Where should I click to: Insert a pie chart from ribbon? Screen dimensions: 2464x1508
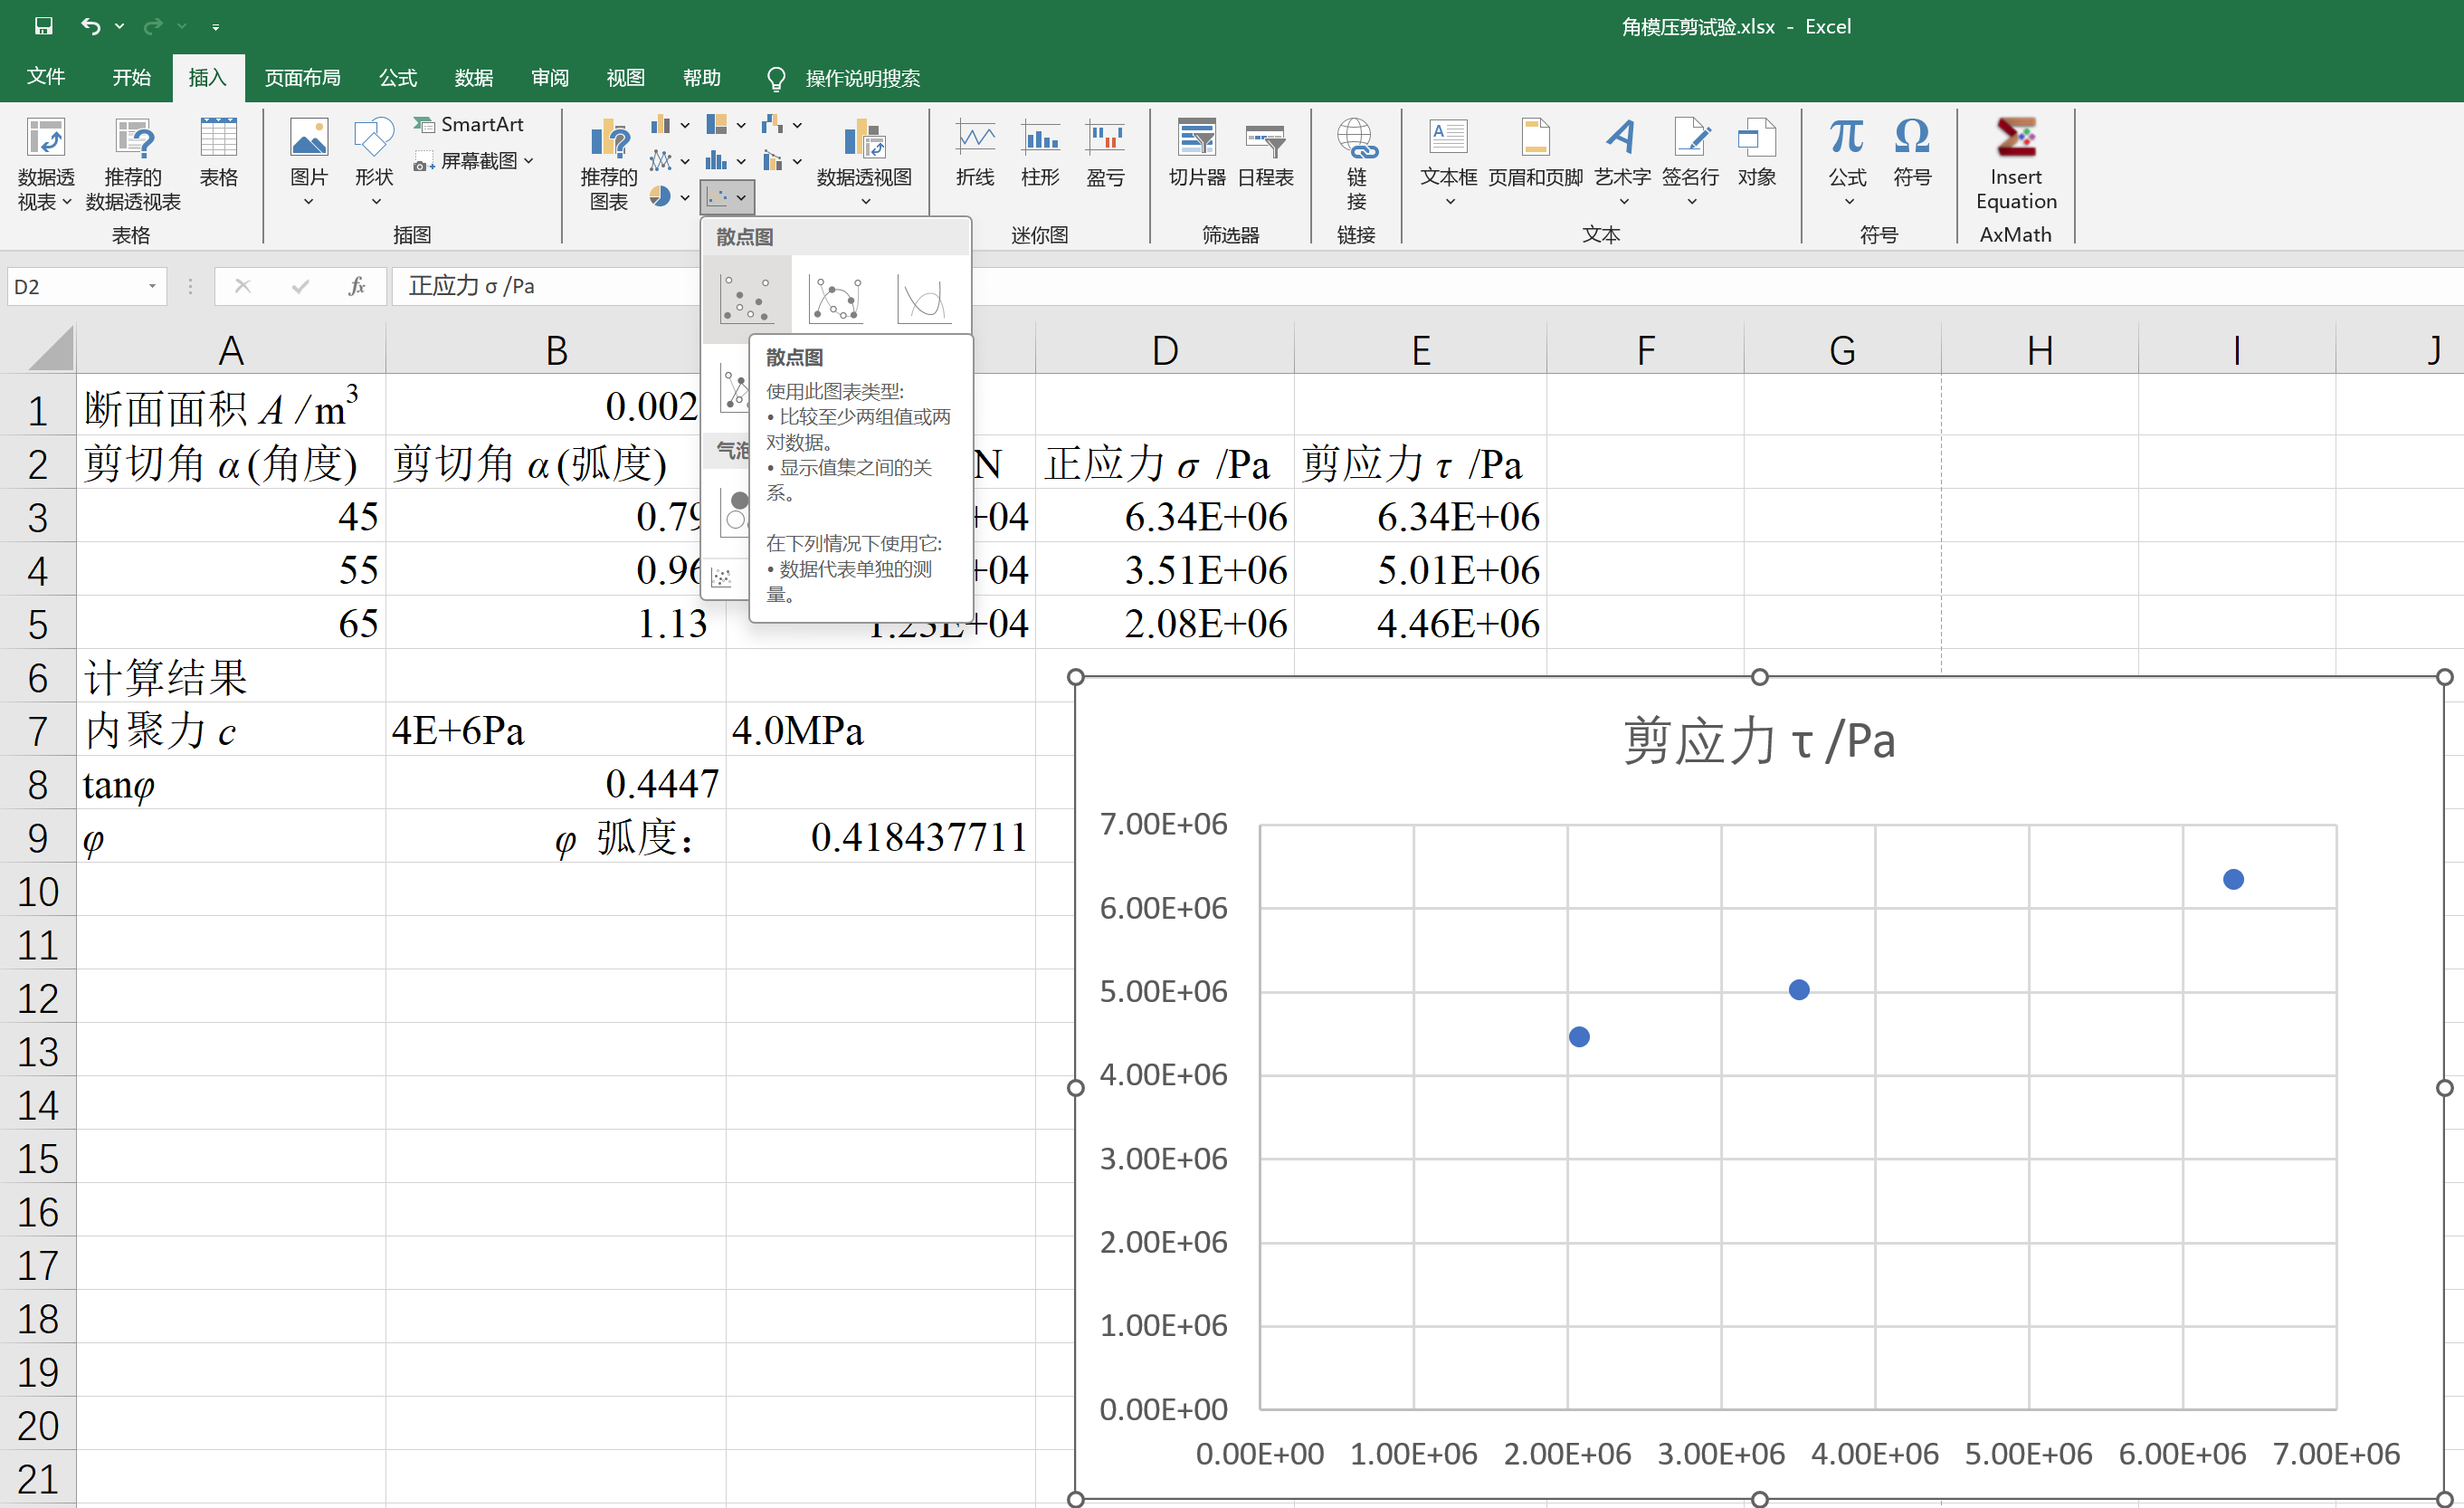[x=660, y=197]
